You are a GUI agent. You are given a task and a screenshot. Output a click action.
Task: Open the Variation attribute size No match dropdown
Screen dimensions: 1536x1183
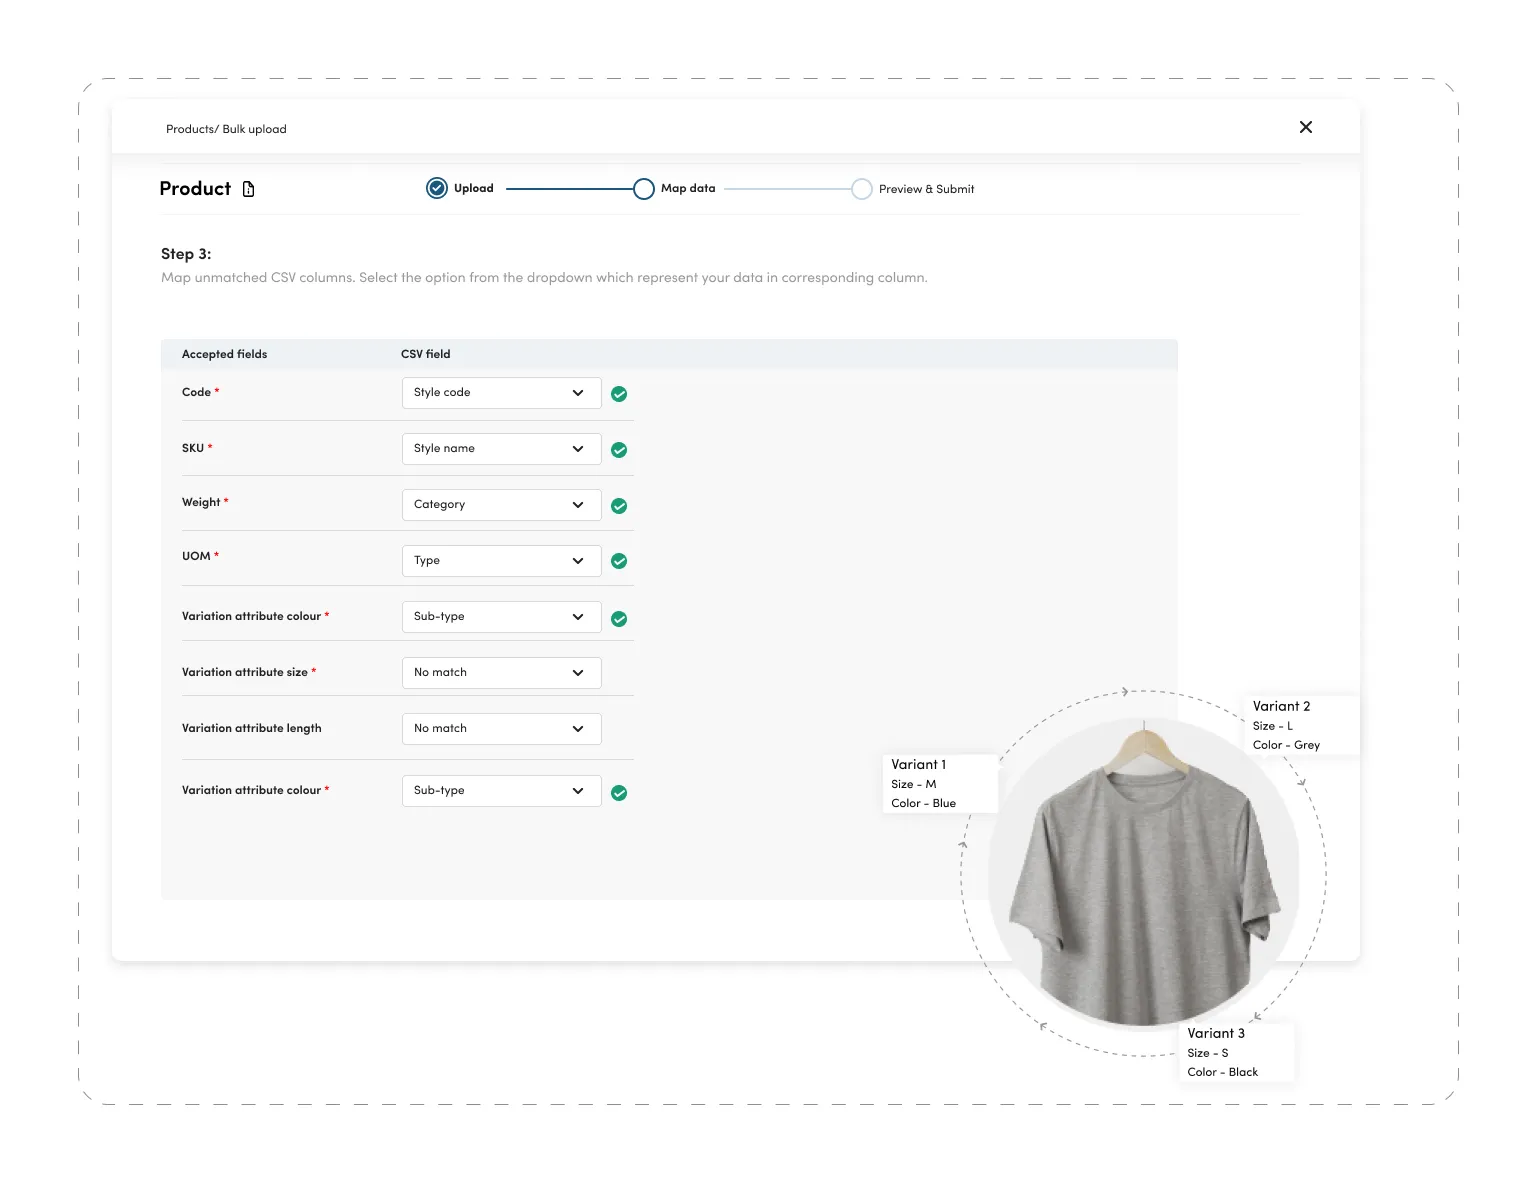coord(501,673)
